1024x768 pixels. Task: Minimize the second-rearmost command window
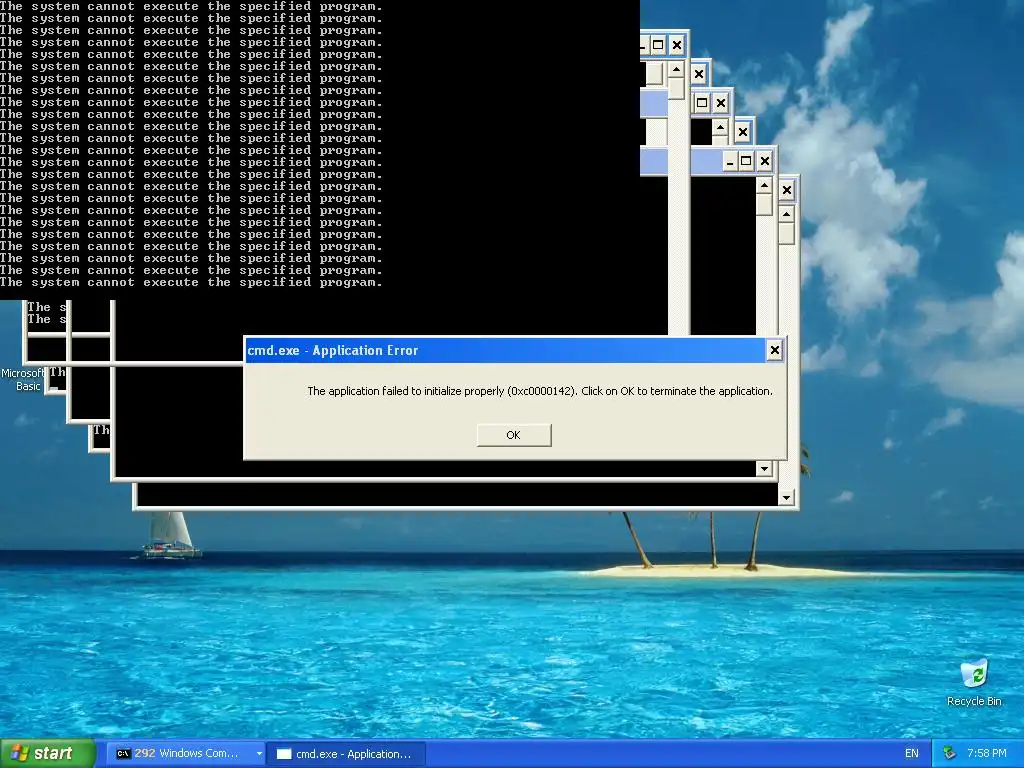pos(730,161)
